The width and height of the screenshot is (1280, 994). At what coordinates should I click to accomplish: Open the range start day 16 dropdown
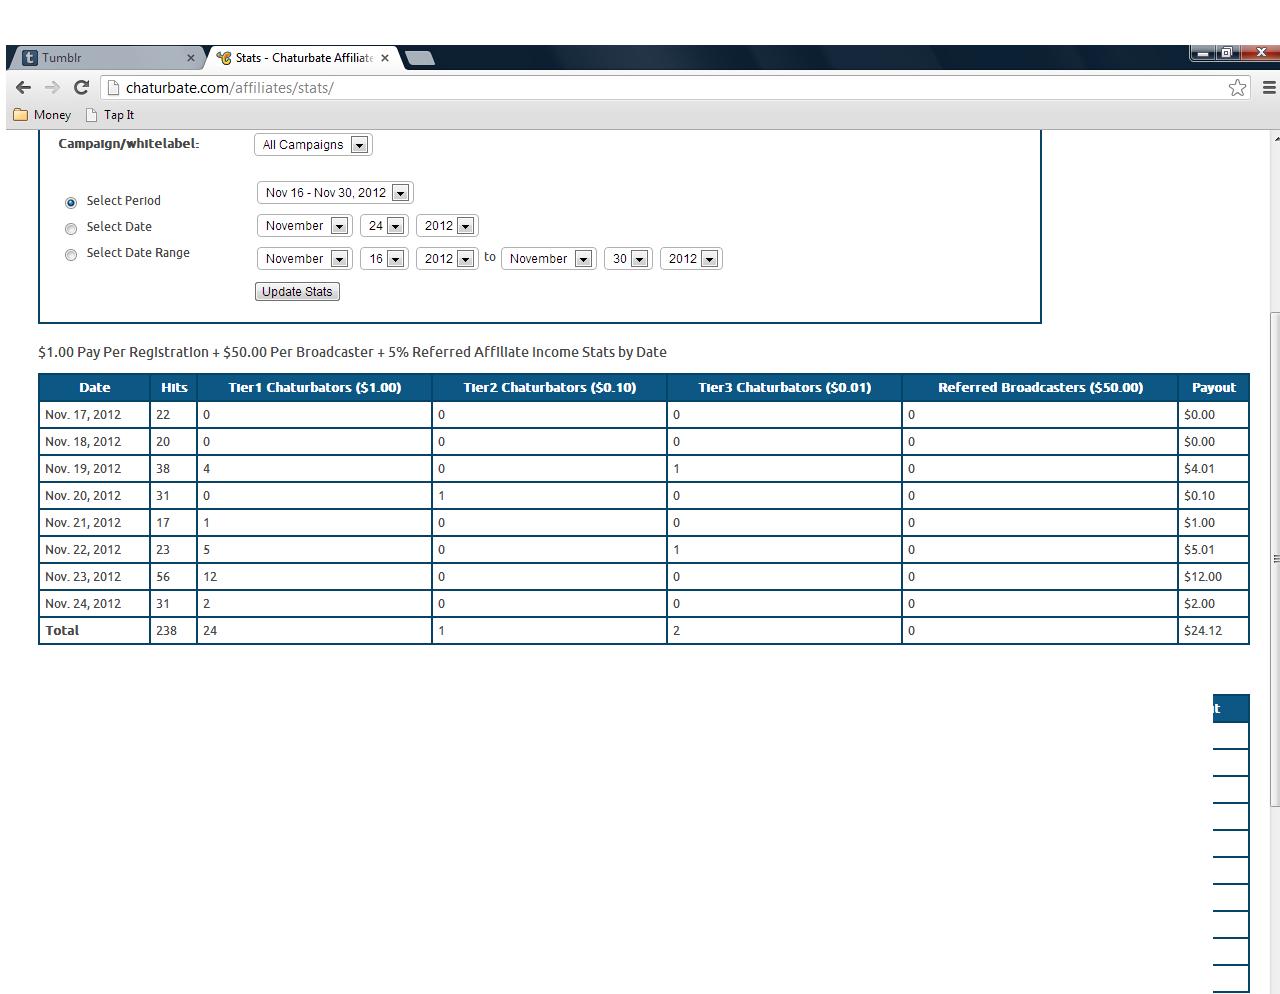click(384, 259)
